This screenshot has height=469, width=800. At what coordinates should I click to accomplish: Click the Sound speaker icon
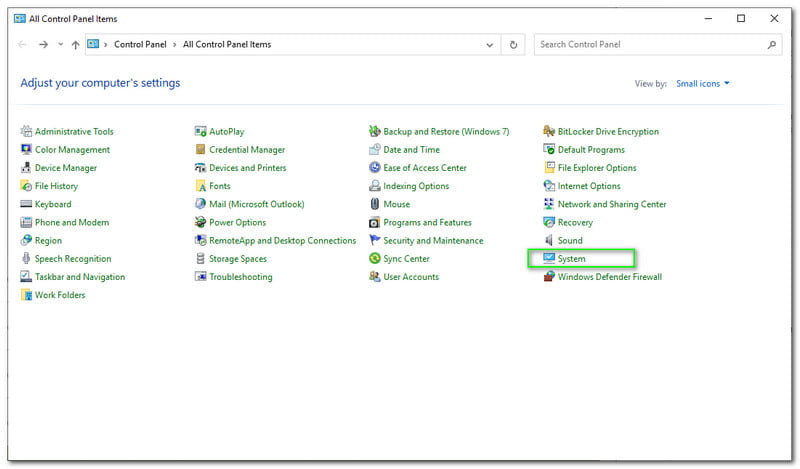[549, 241]
